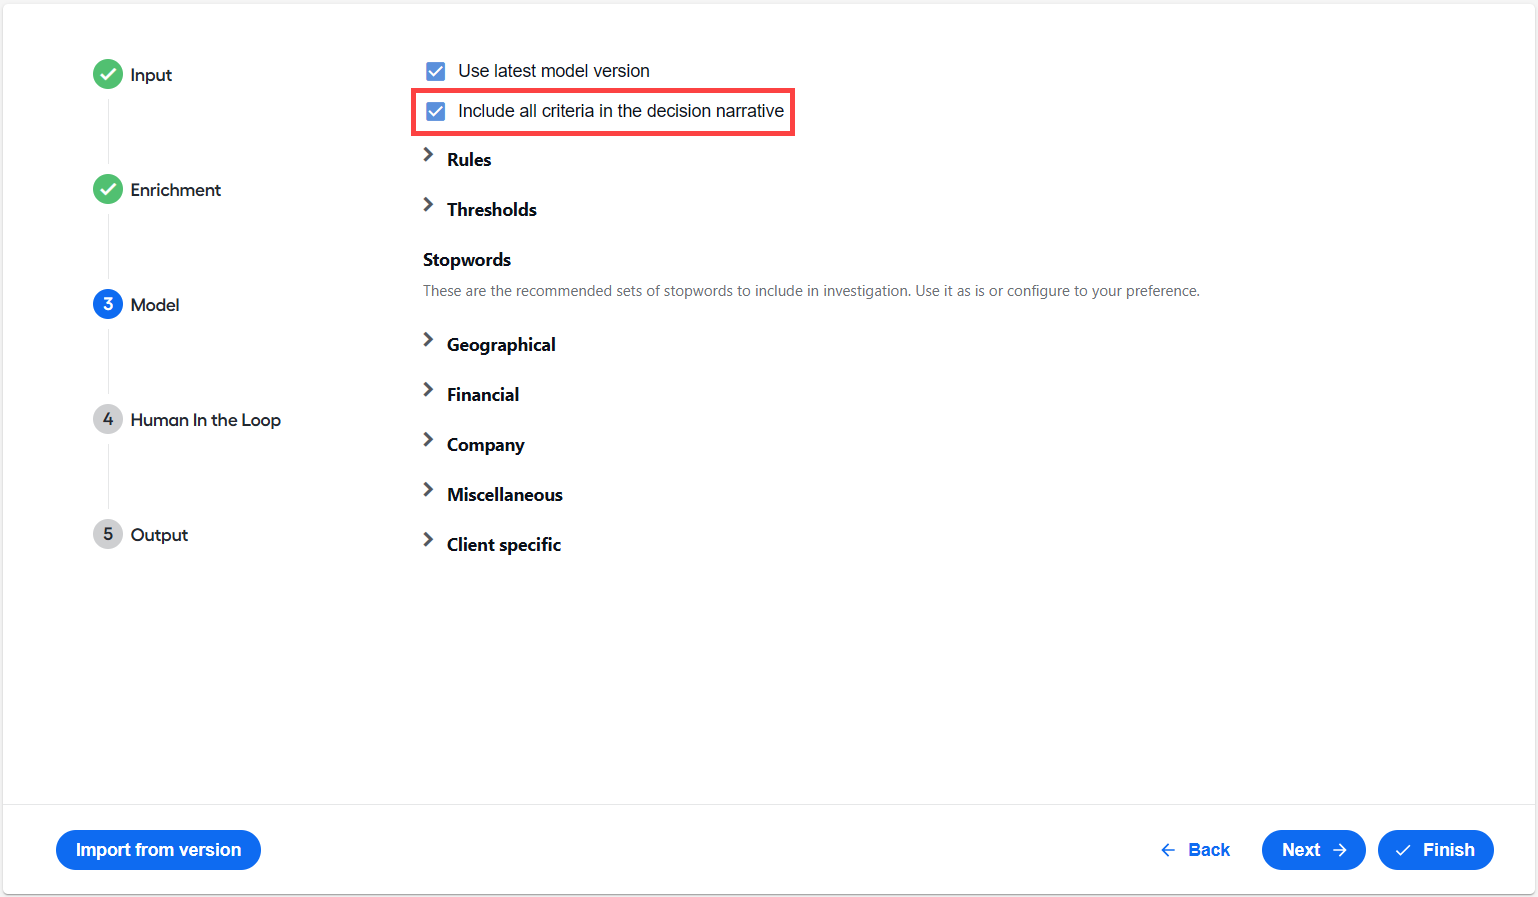Expand the Financial stopwords chevron
The height and width of the screenshot is (897, 1538).
point(428,390)
